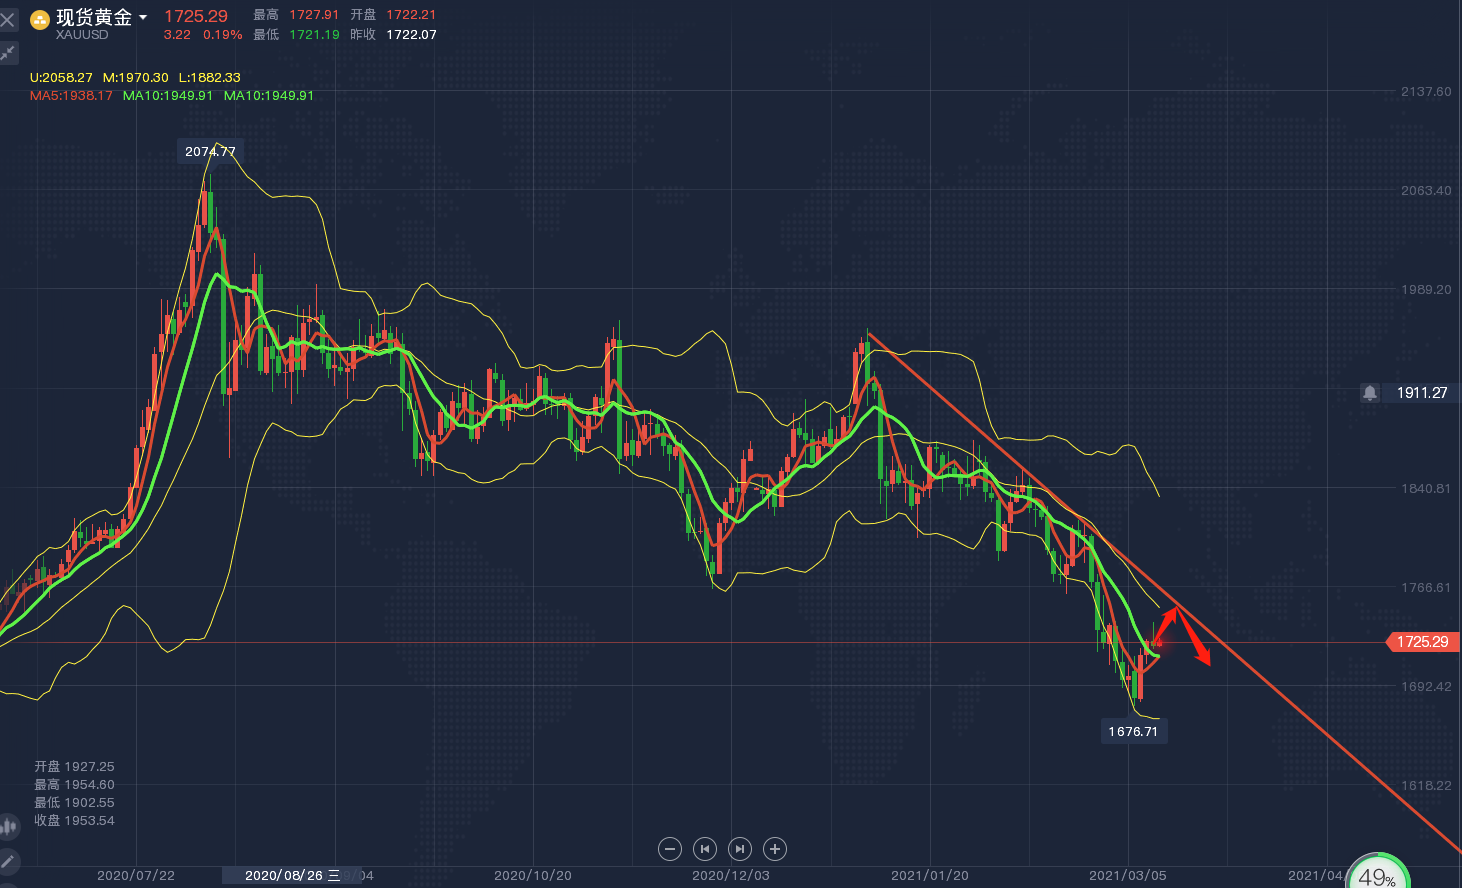Select the U:2058.27 Bollinger upper label
1462x888 pixels.
coord(61,78)
